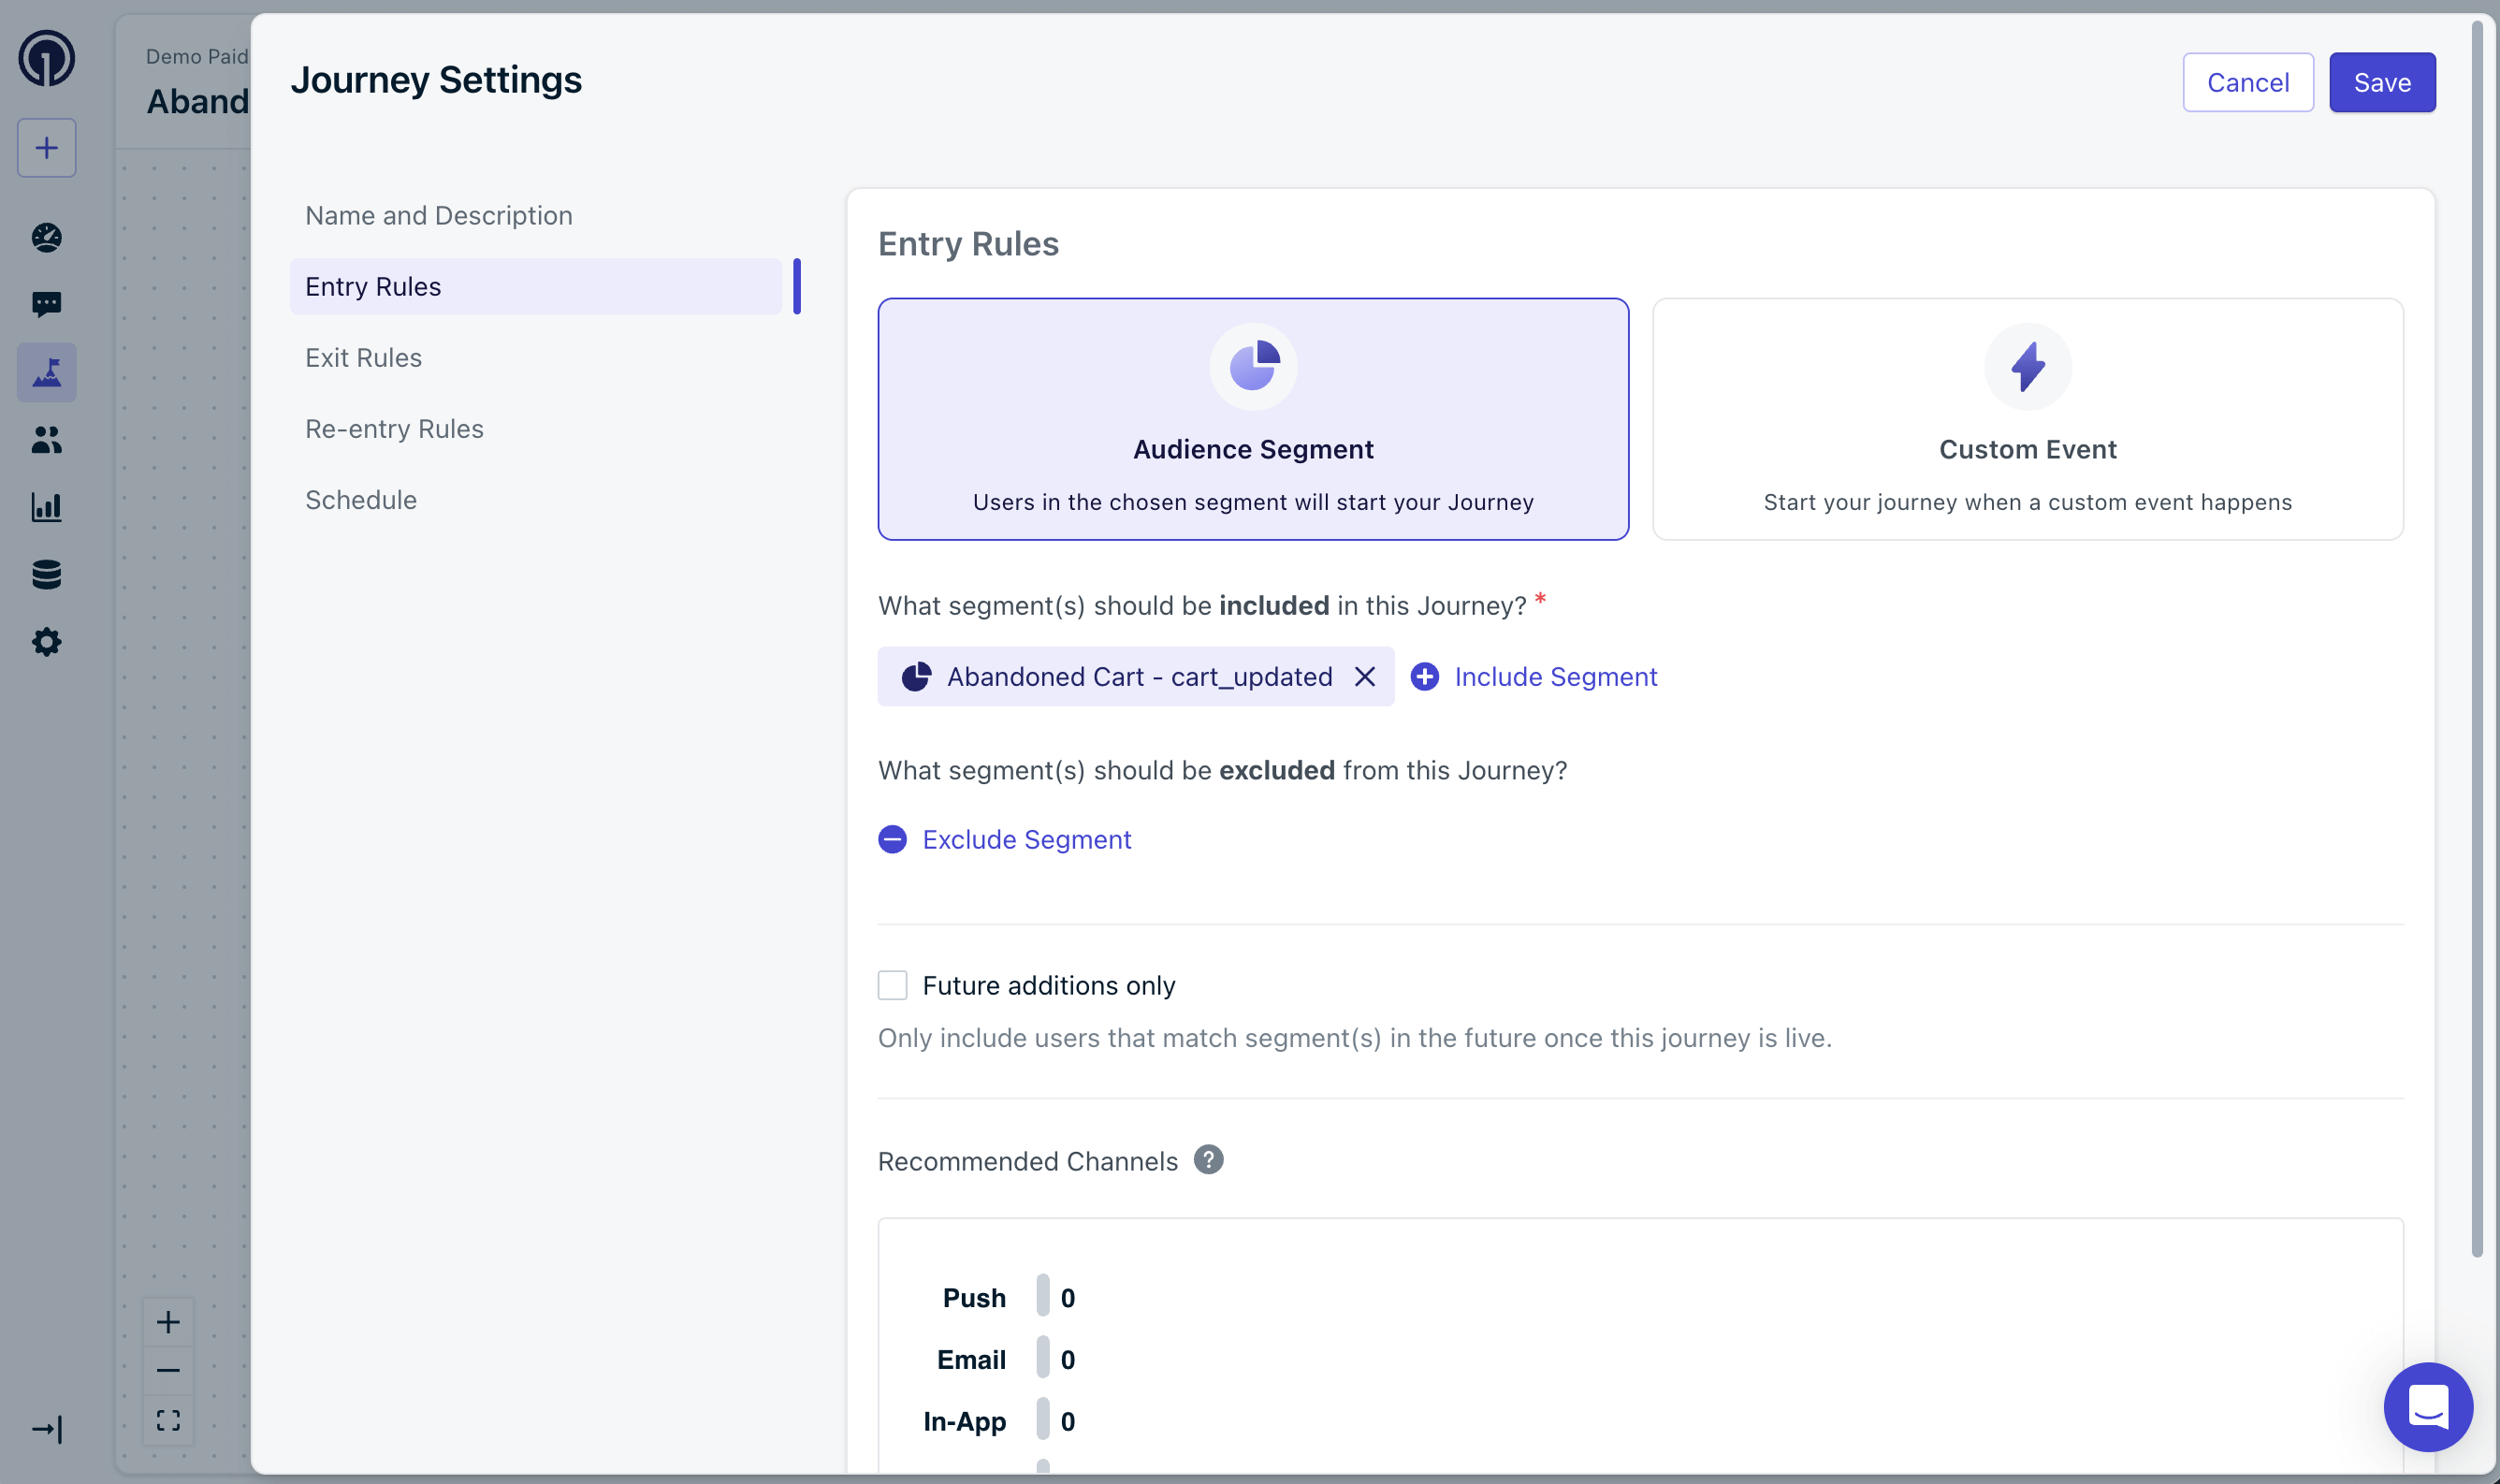Enable the Future additions only checkbox
2500x1484 pixels.
click(x=892, y=985)
